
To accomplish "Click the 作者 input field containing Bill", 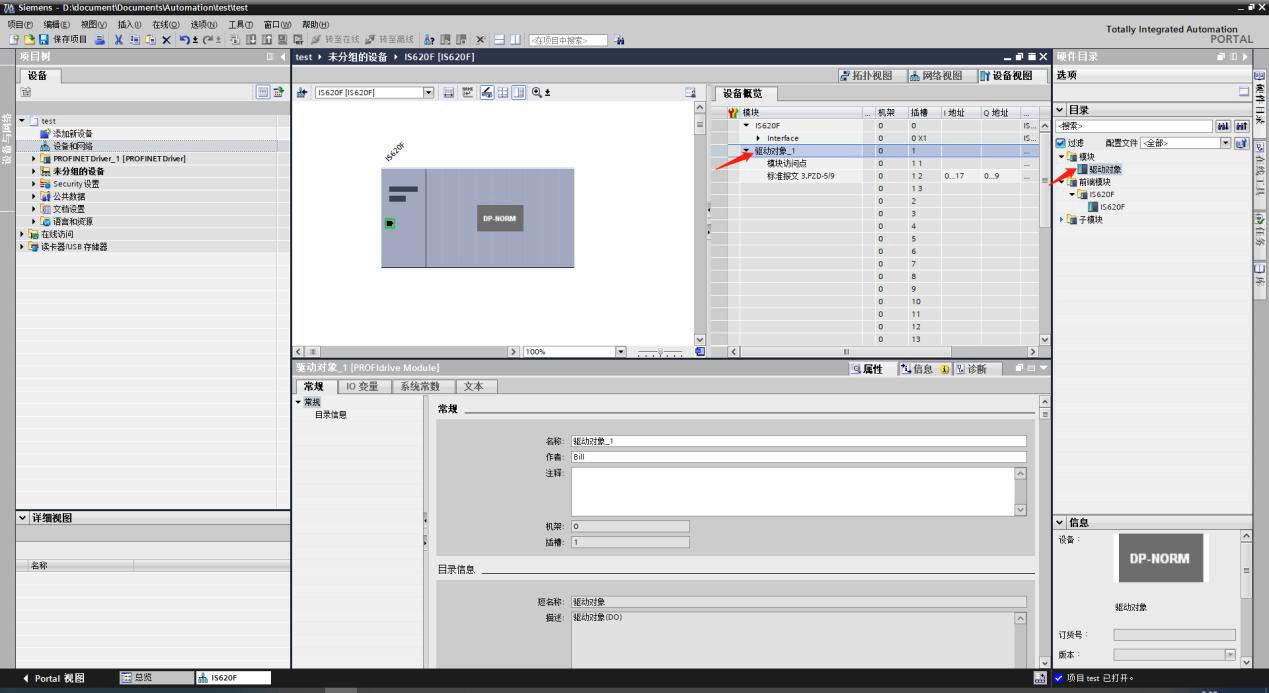I will [x=798, y=456].
